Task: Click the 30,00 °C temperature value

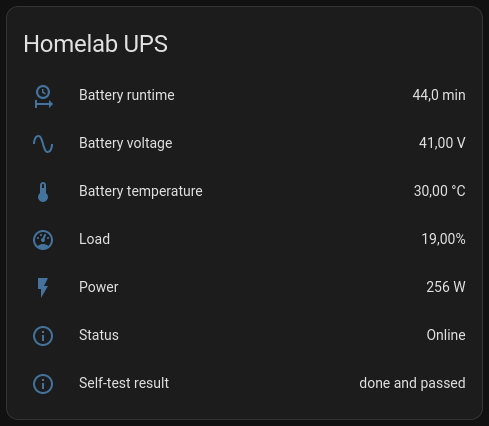Action: pos(439,191)
